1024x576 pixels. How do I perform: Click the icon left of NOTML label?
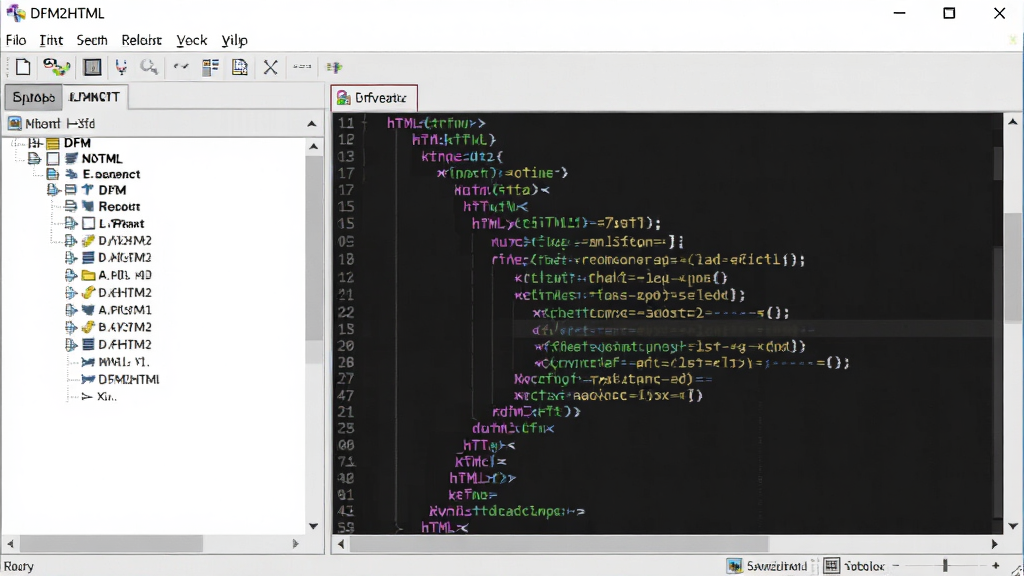click(x=72, y=159)
